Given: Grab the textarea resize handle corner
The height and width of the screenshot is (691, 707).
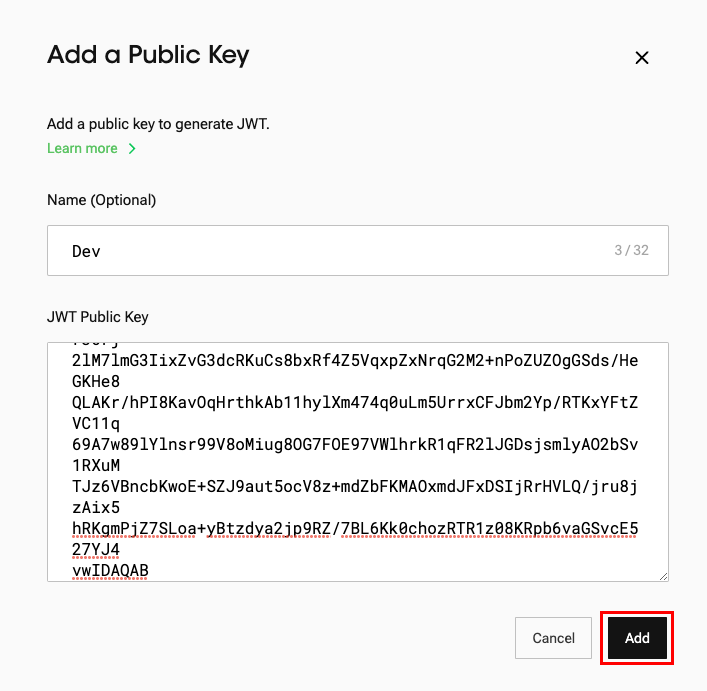Looking at the screenshot, I should [663, 575].
